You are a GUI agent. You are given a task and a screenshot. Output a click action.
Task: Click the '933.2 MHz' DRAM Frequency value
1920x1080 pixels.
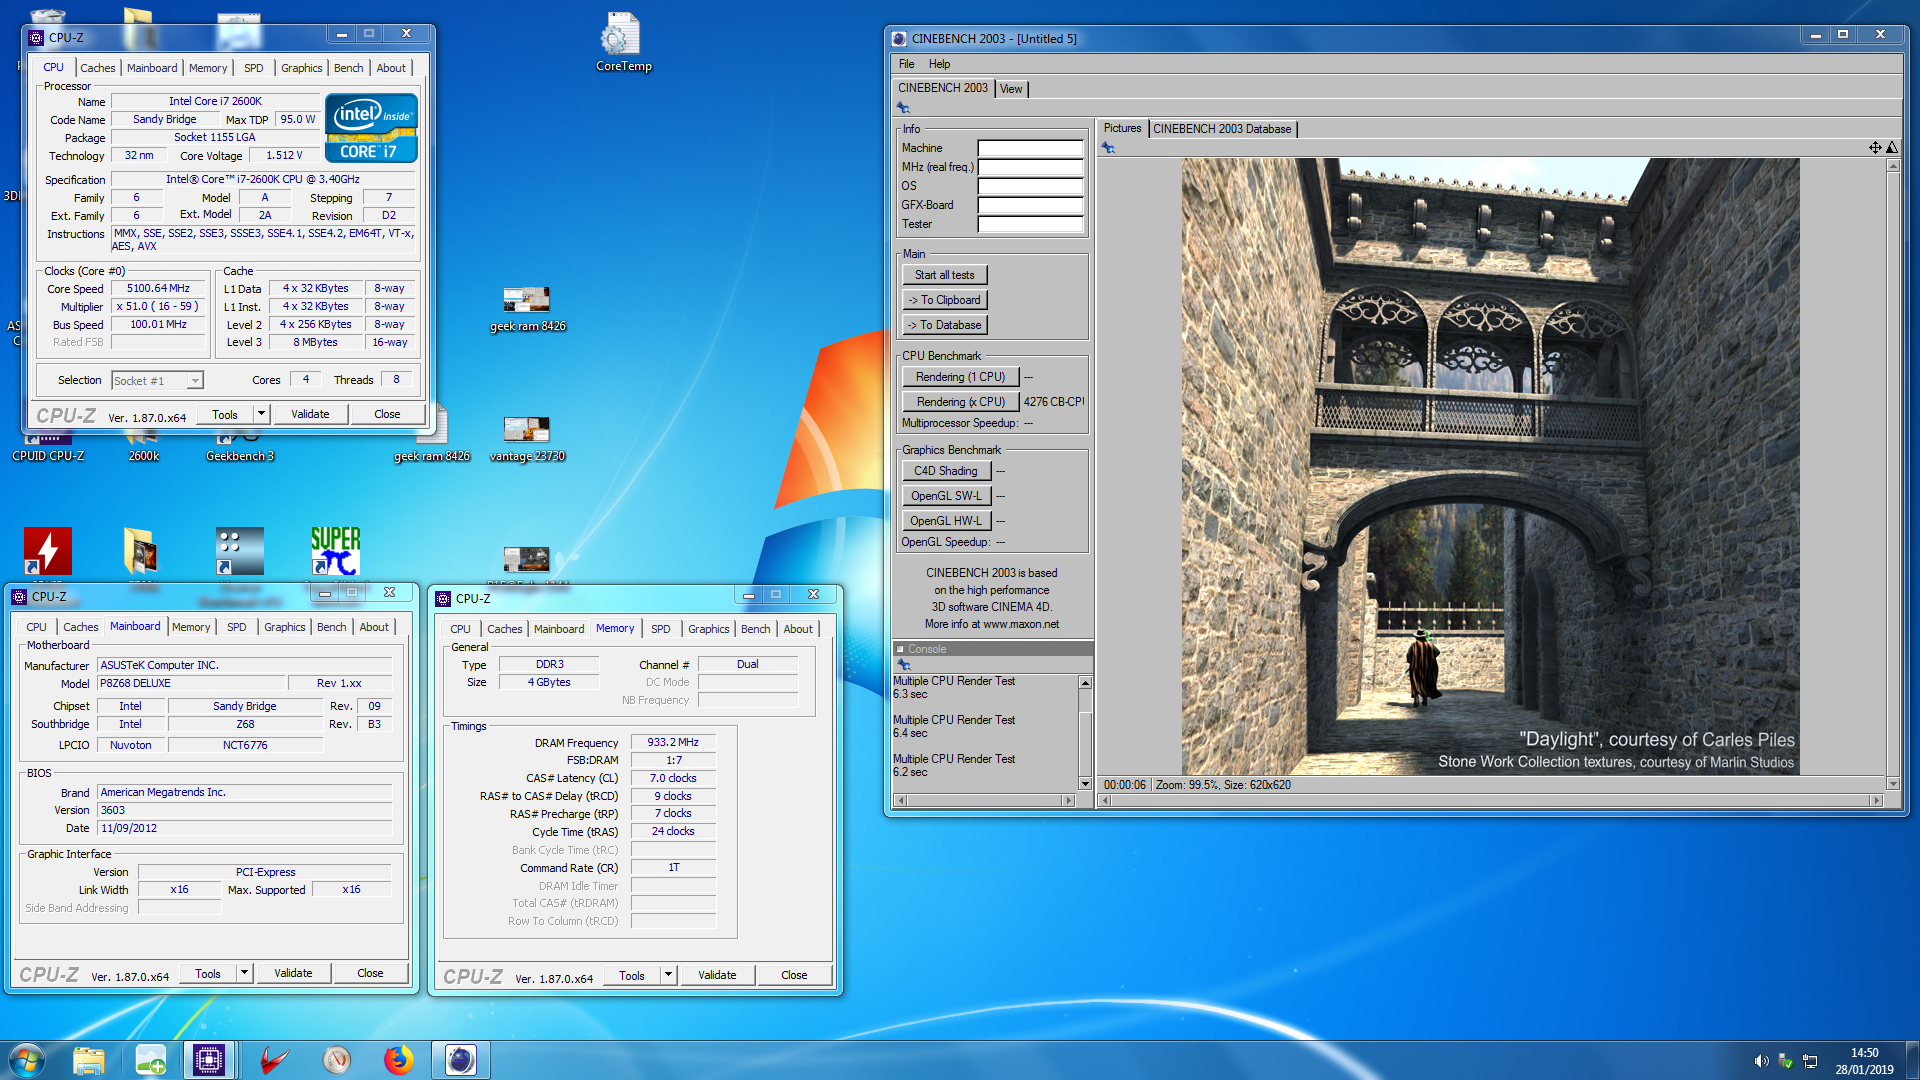pos(673,743)
